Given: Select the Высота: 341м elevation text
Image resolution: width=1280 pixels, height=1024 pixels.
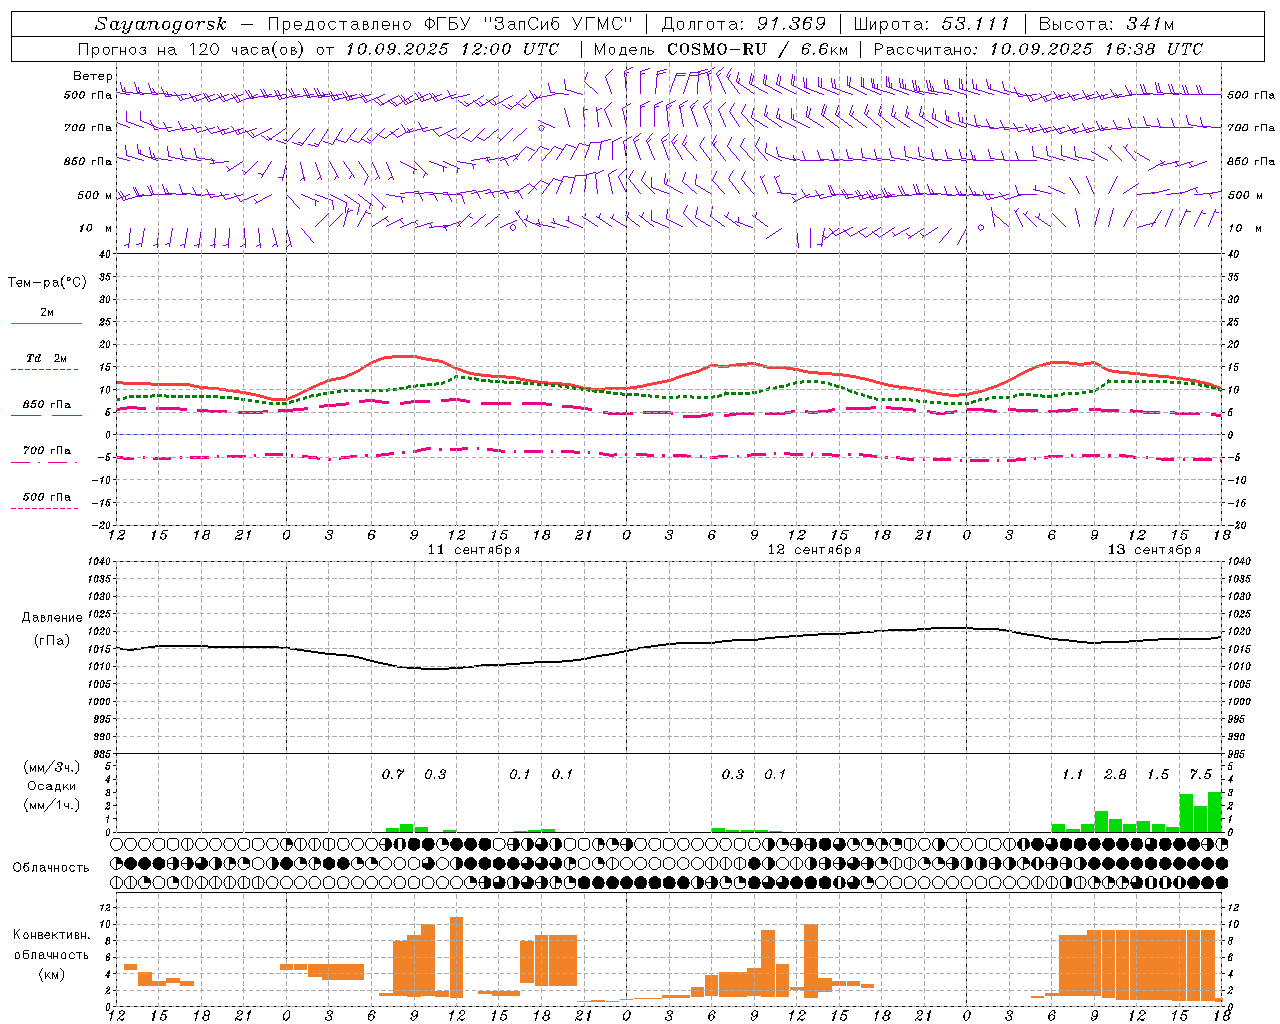Looking at the screenshot, I should pyautogui.click(x=1106, y=24).
